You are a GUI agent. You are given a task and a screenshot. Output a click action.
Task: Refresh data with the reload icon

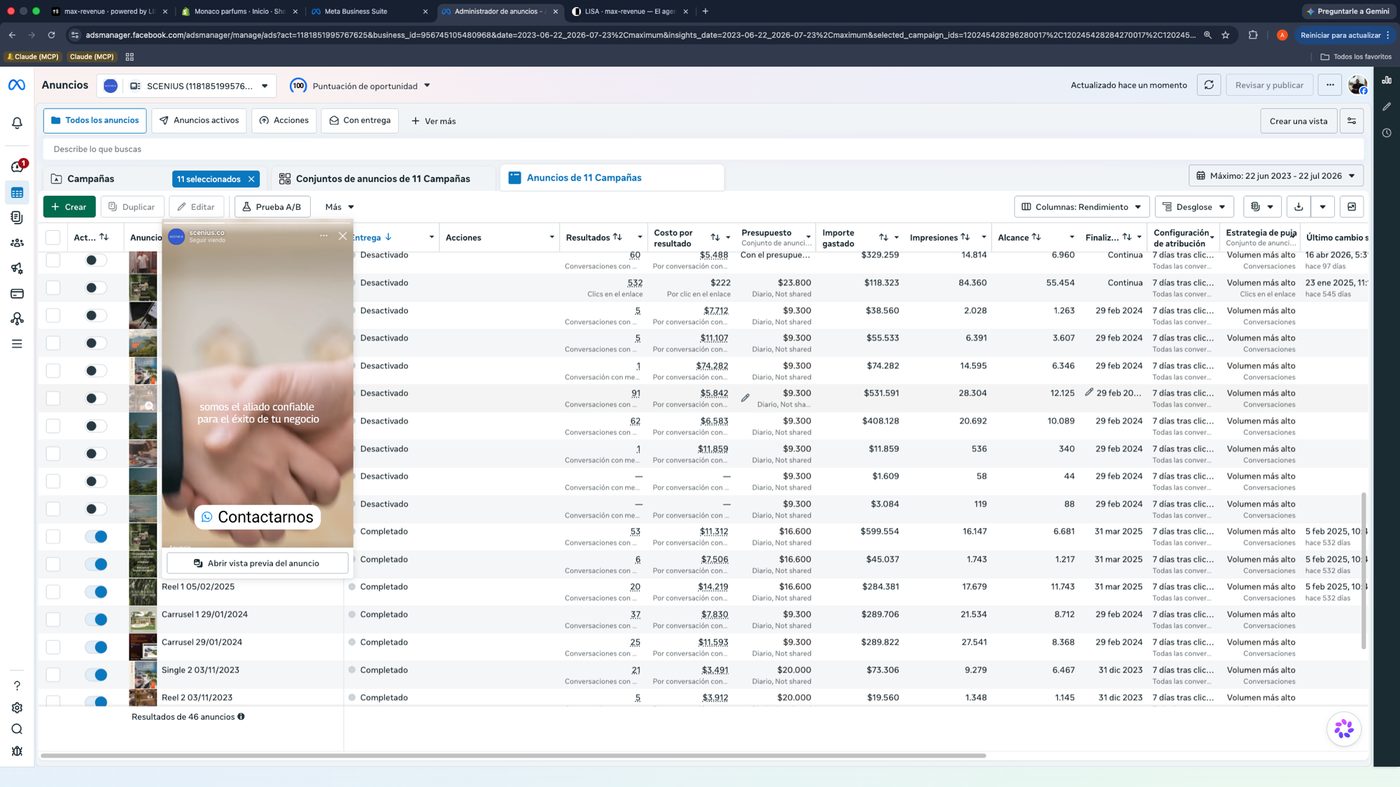pyautogui.click(x=1209, y=85)
